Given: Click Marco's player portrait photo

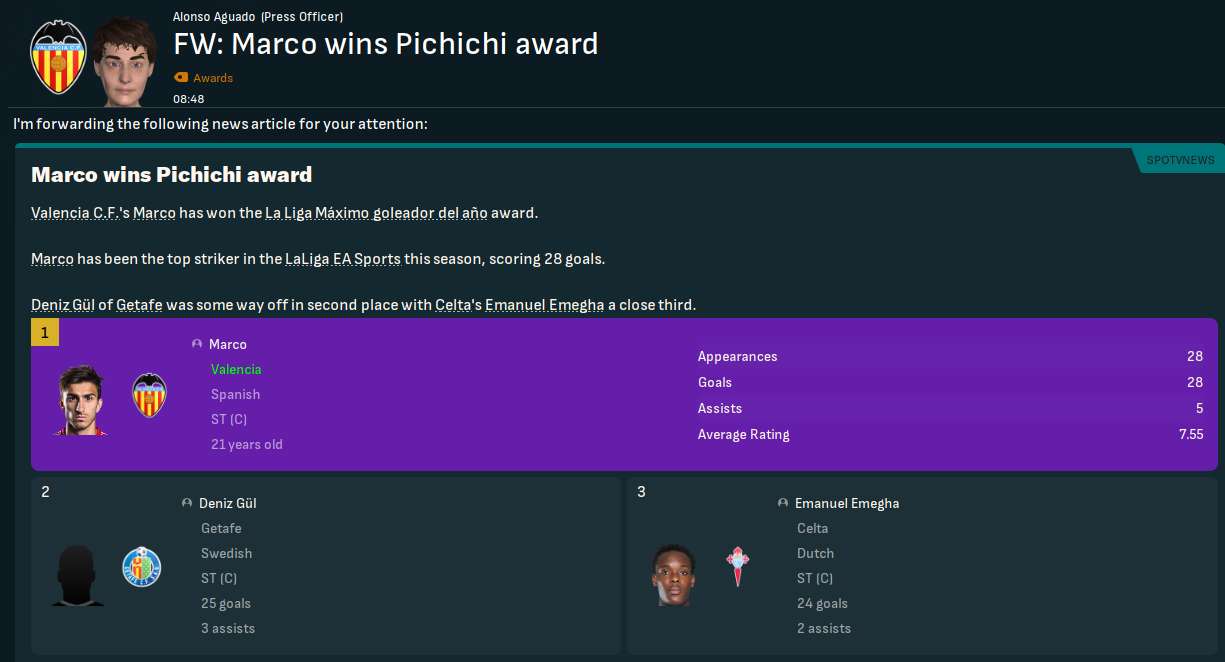Looking at the screenshot, I should 81,400.
